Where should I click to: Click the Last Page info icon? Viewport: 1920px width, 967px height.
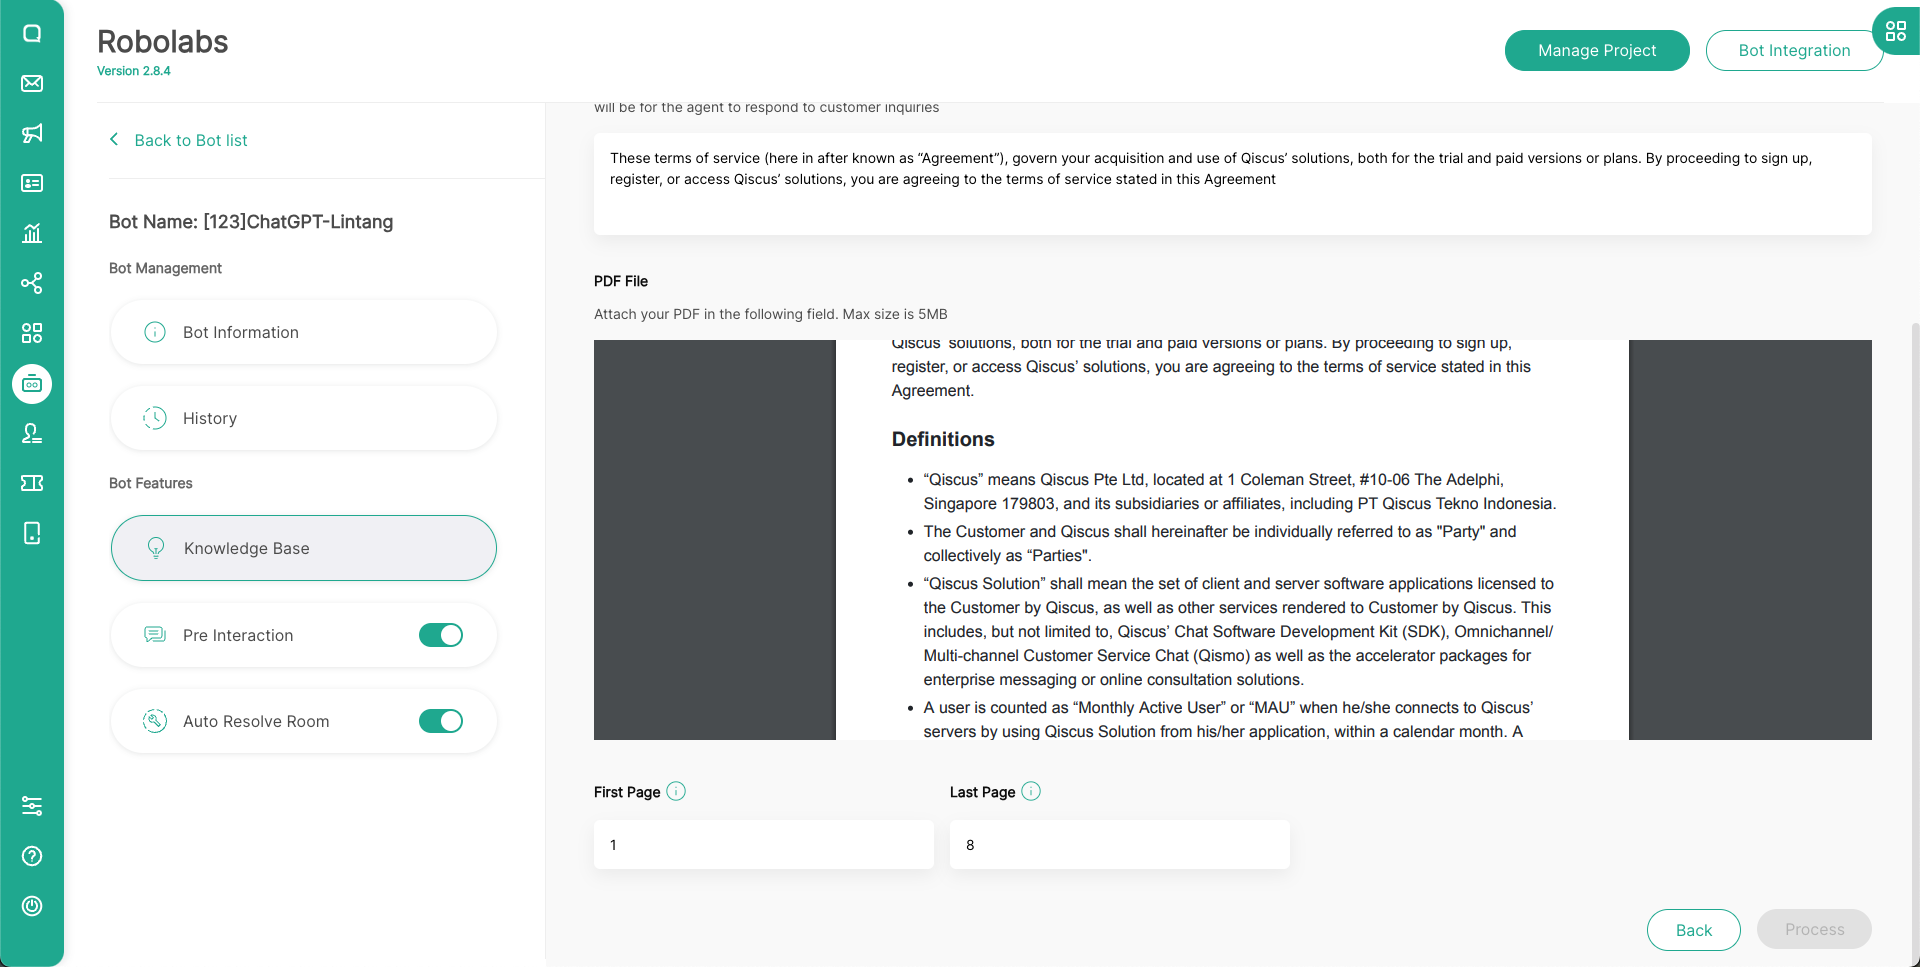1031,791
